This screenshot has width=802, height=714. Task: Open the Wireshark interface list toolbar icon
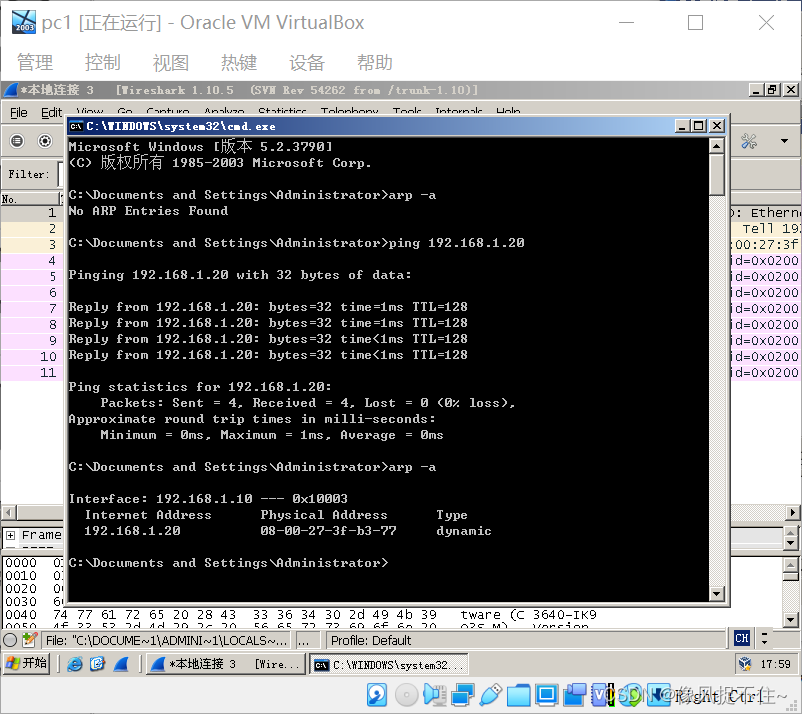(17, 141)
